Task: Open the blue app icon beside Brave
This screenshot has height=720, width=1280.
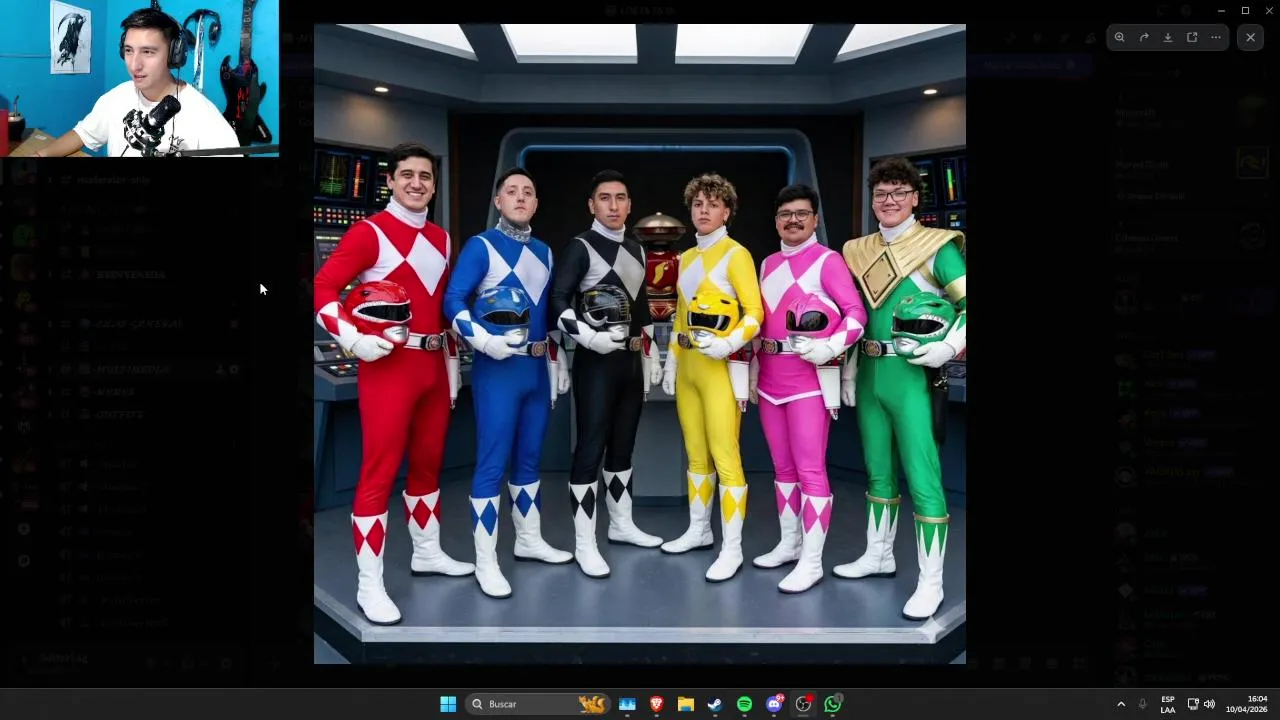Action: click(627, 704)
